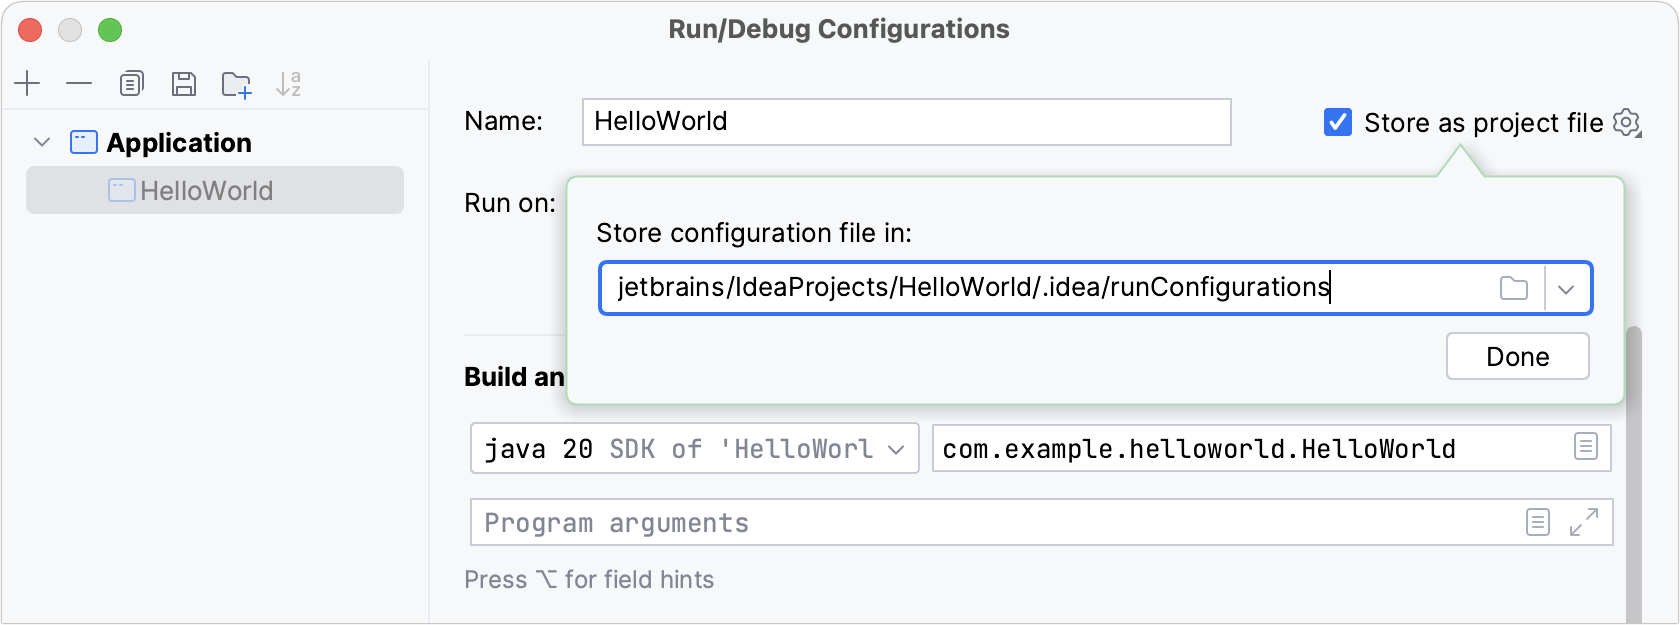Open the storage path dropdown arrow

1567,289
